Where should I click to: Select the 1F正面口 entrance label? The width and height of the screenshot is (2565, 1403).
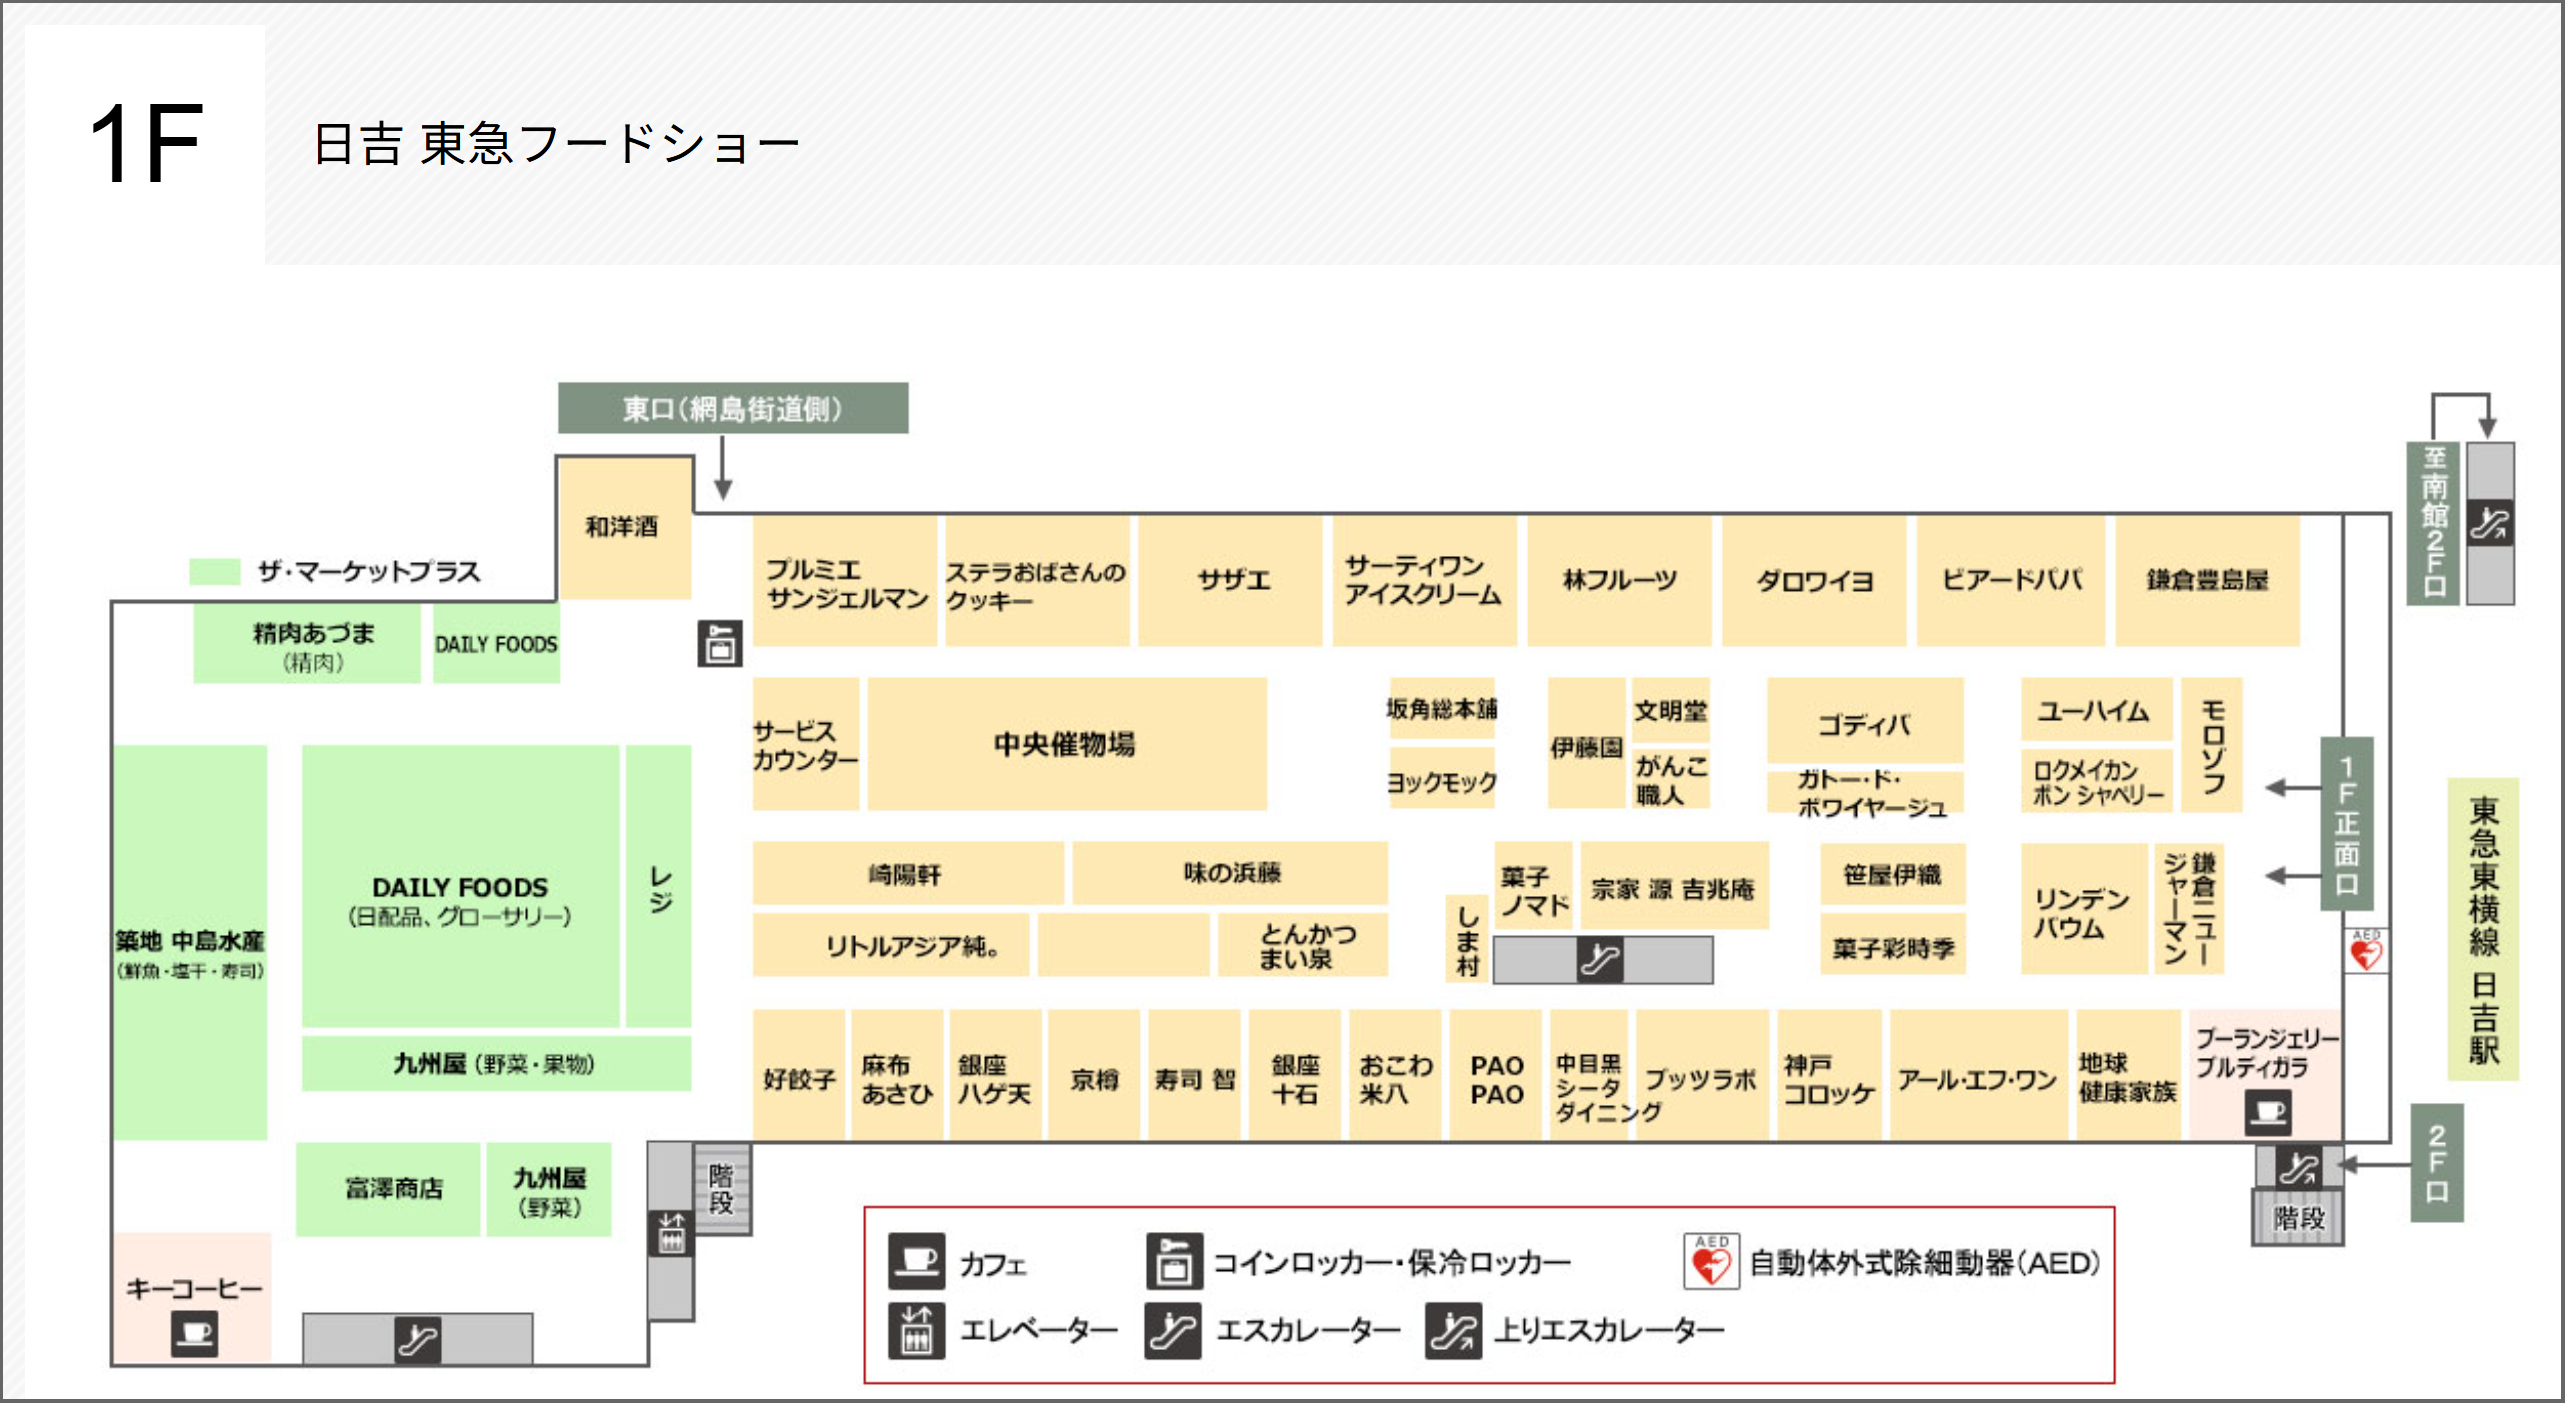point(2346,824)
